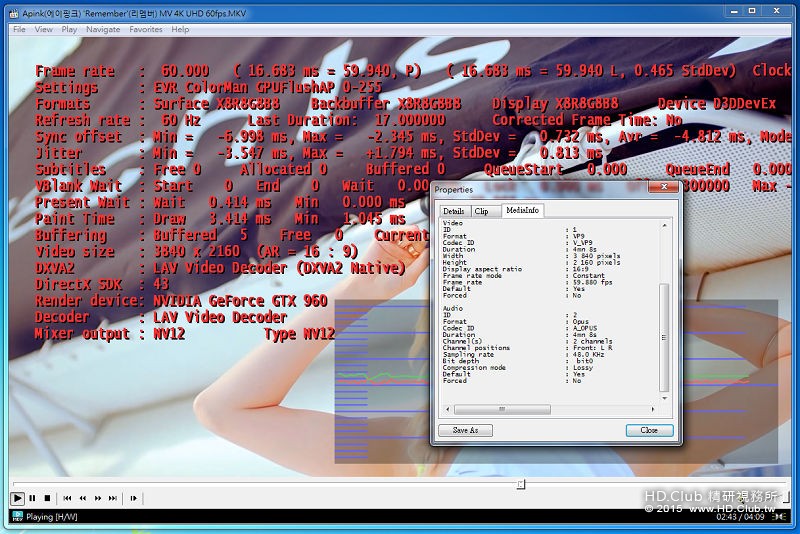Open the Navigate menu
This screenshot has height=534, width=800.
click(x=103, y=30)
